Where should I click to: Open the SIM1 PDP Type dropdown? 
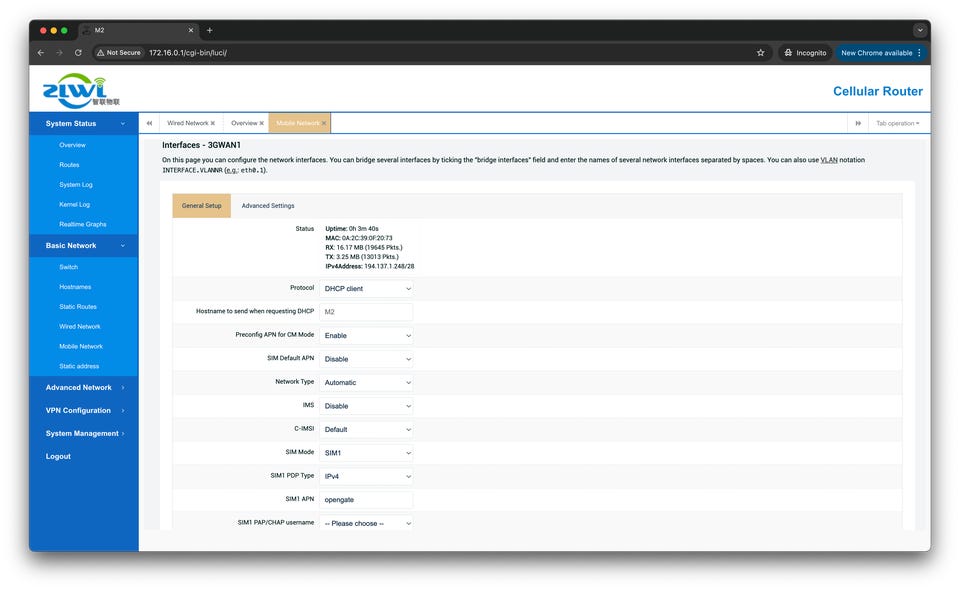(x=366, y=476)
